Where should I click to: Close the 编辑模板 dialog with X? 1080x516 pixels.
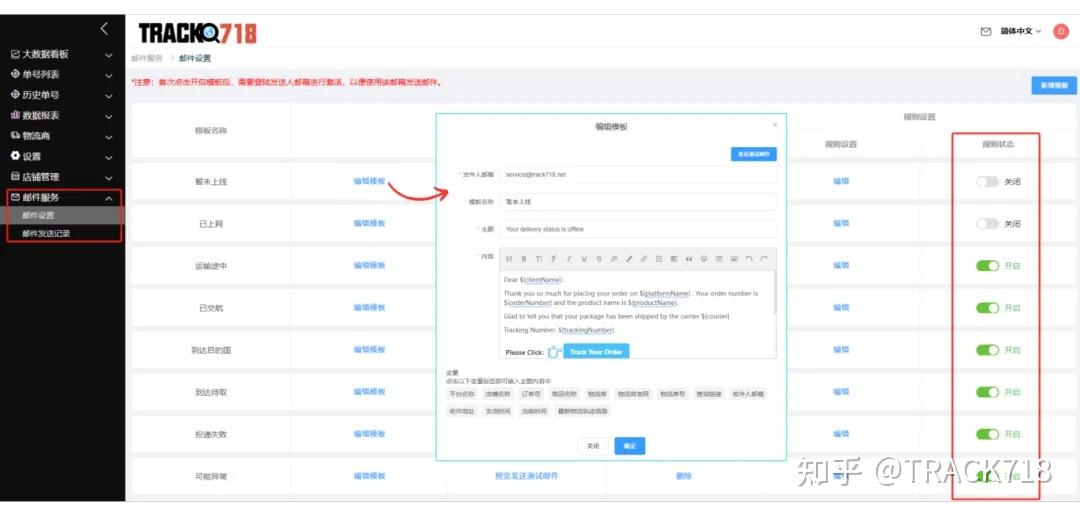click(775, 125)
